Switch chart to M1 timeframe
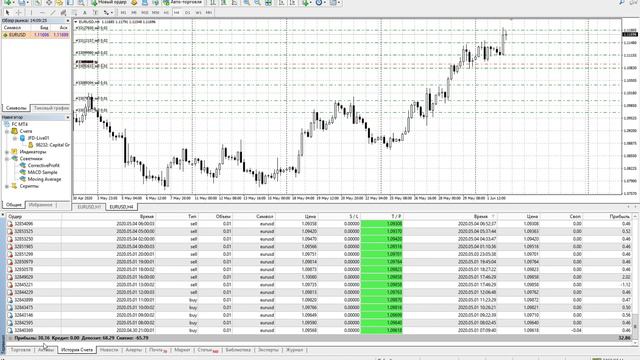The image size is (640, 360). tap(123, 13)
